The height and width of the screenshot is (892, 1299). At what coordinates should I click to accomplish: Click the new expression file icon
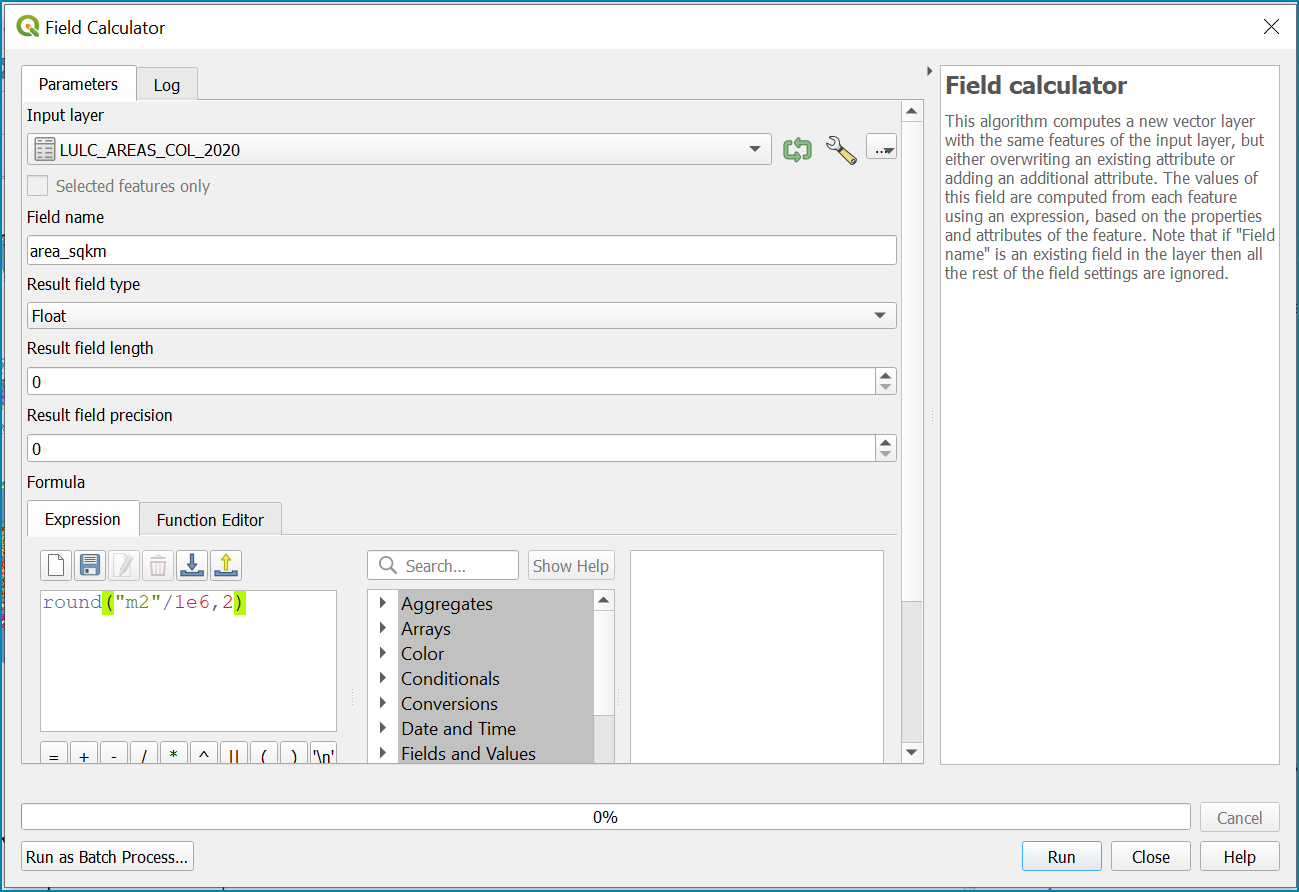pyautogui.click(x=56, y=566)
